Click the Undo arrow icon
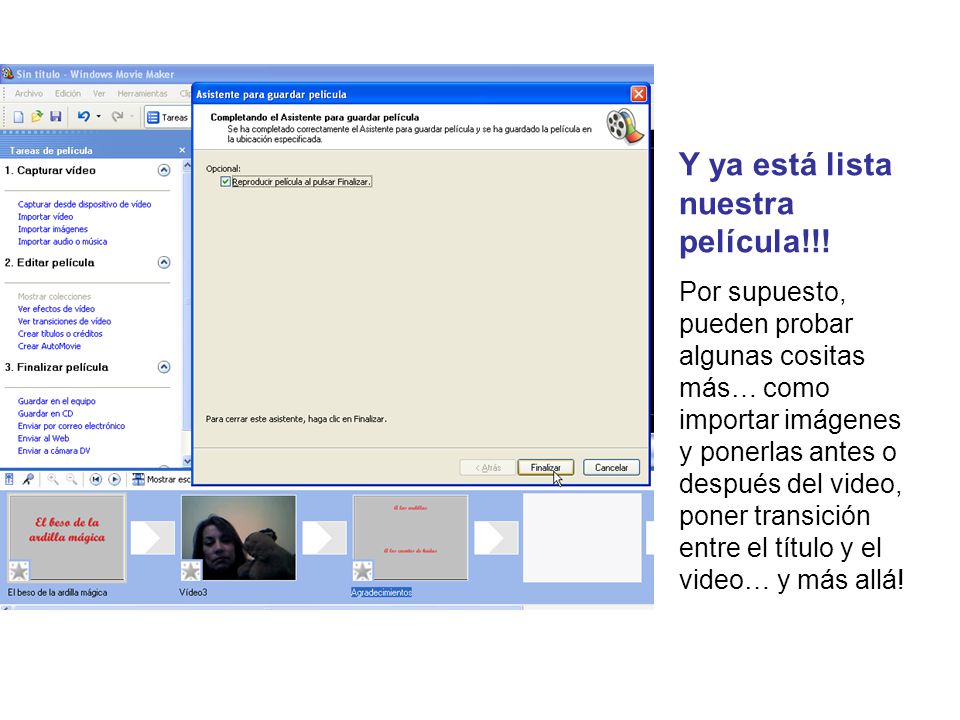Screen dimensions: 960x720 (x=83, y=116)
